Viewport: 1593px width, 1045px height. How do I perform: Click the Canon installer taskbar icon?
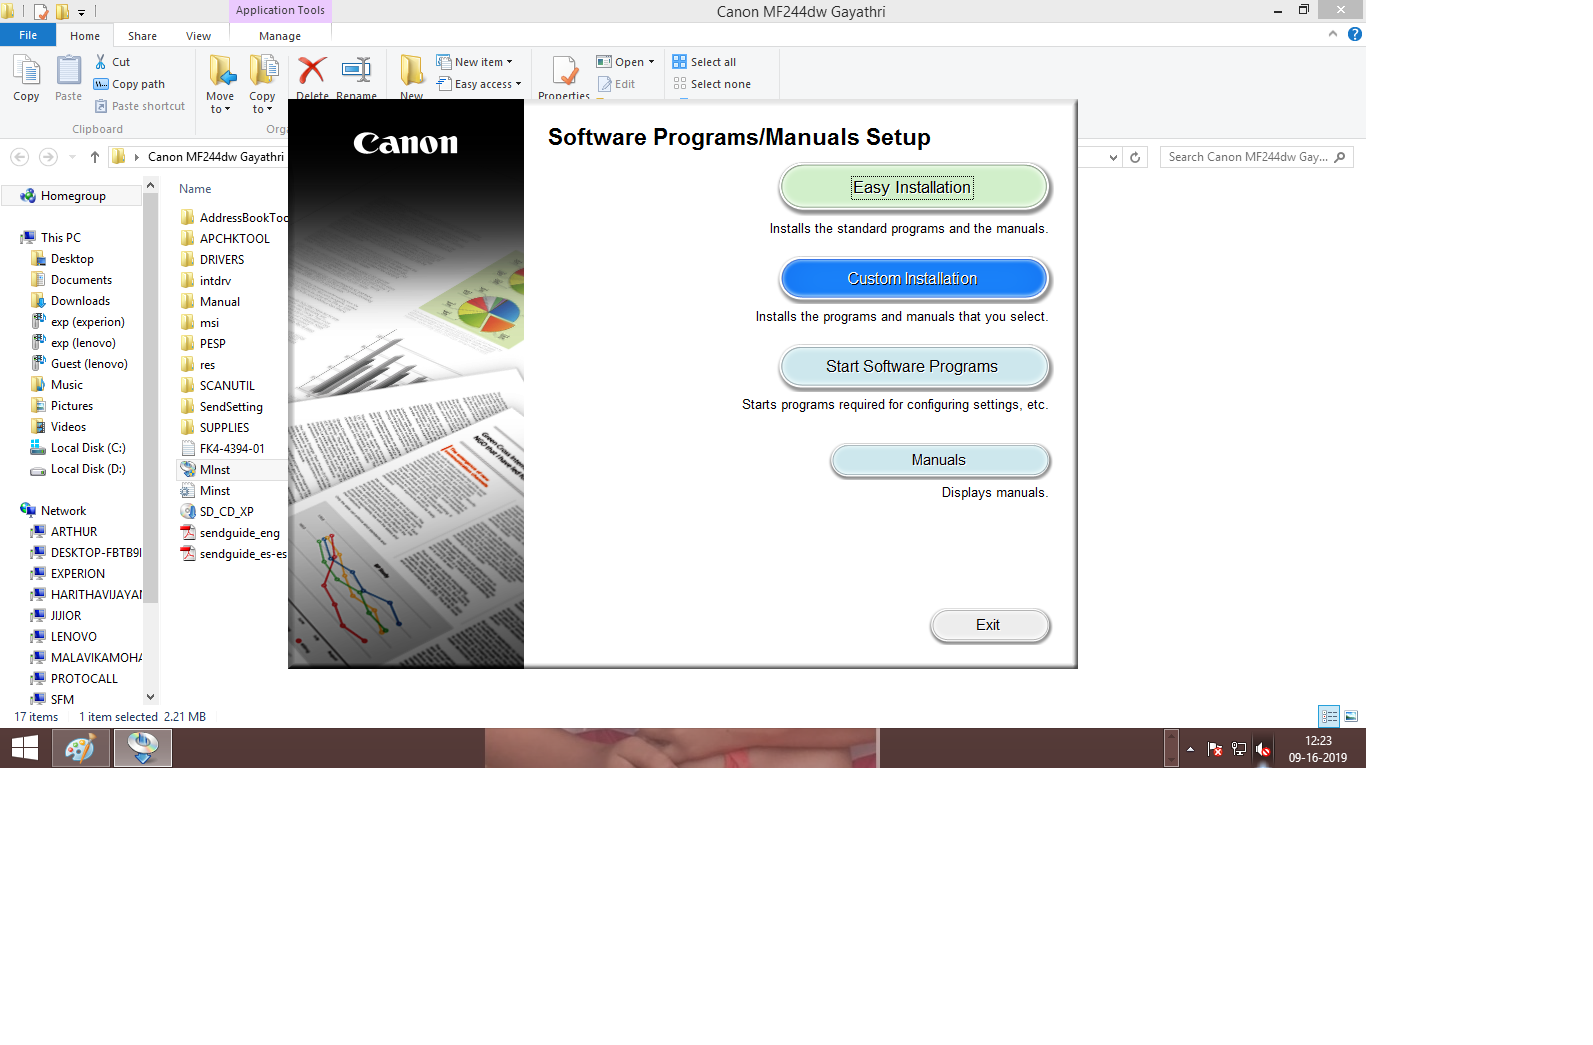(x=143, y=748)
